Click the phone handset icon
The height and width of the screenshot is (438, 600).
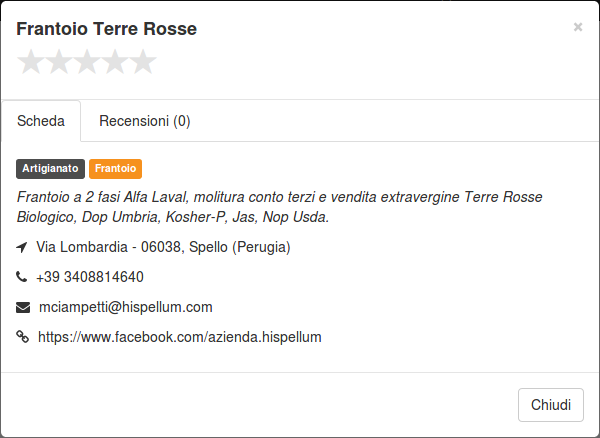[x=21, y=277]
